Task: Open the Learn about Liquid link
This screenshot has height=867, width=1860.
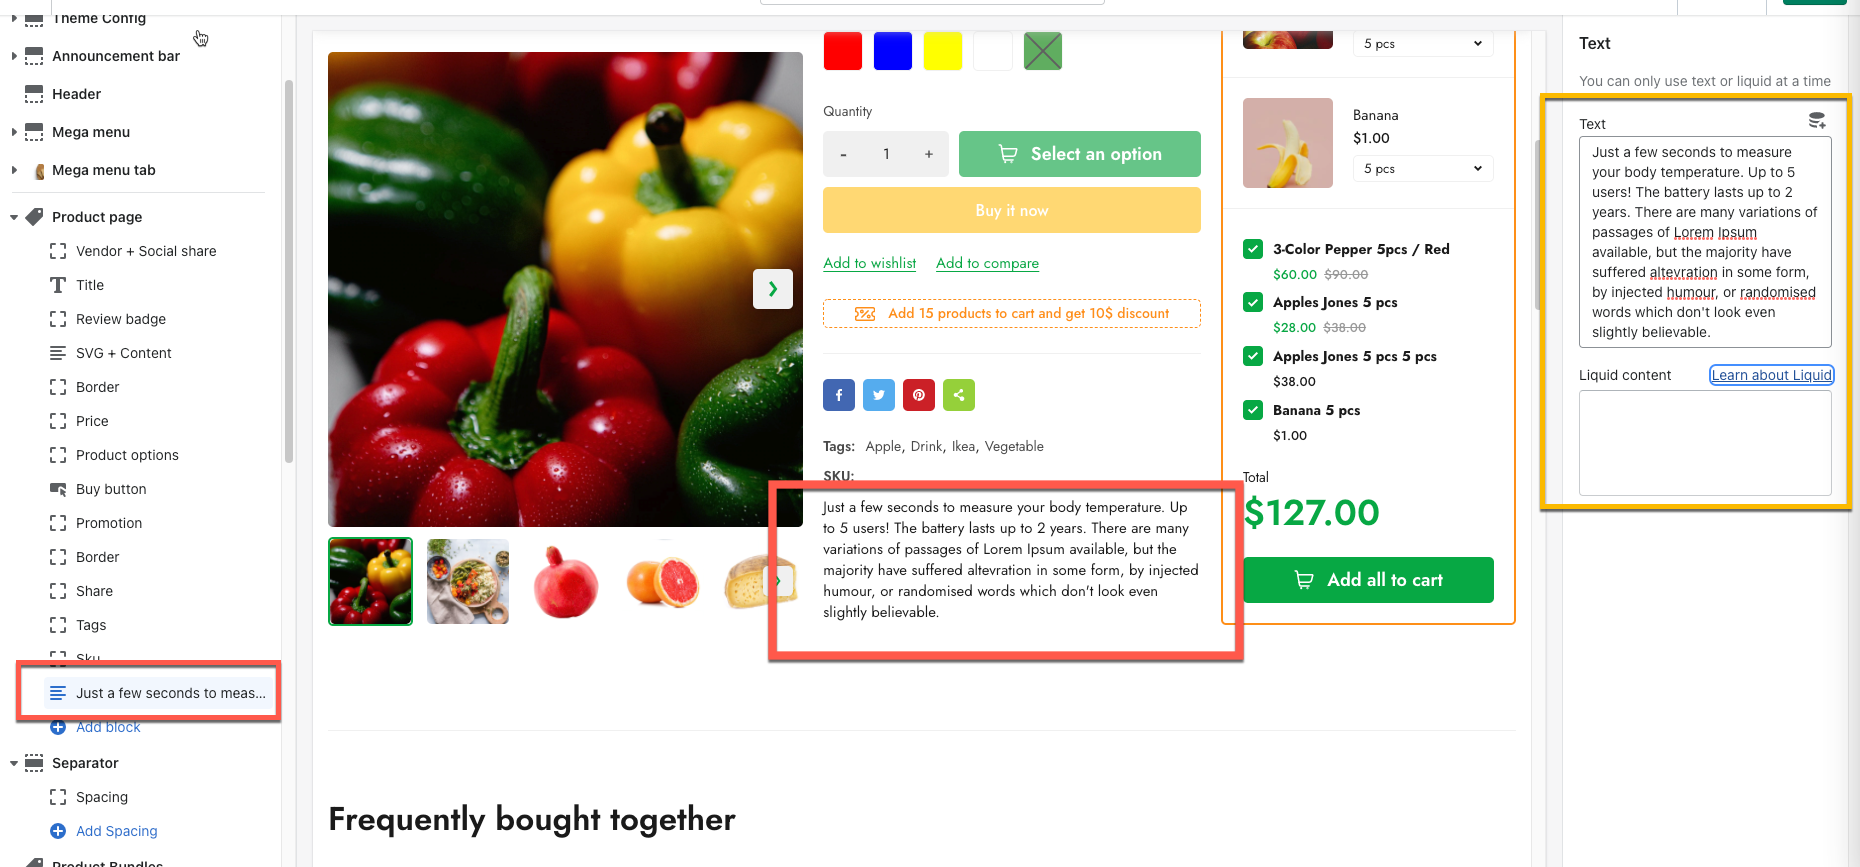Action: point(1771,375)
